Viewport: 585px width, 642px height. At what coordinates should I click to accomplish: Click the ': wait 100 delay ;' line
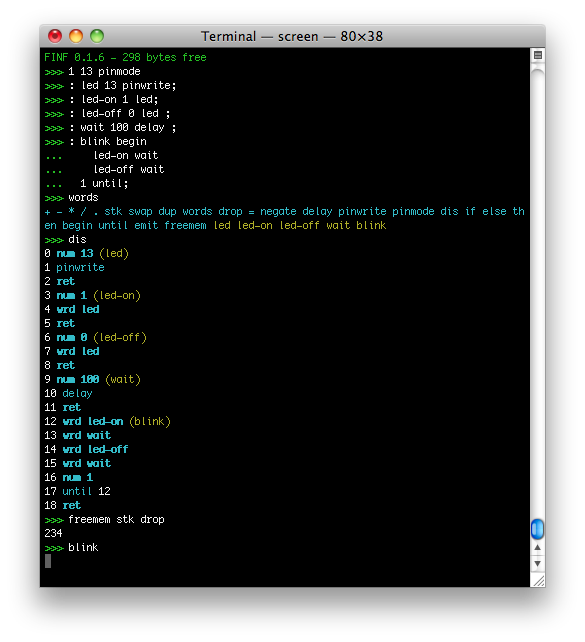110,127
